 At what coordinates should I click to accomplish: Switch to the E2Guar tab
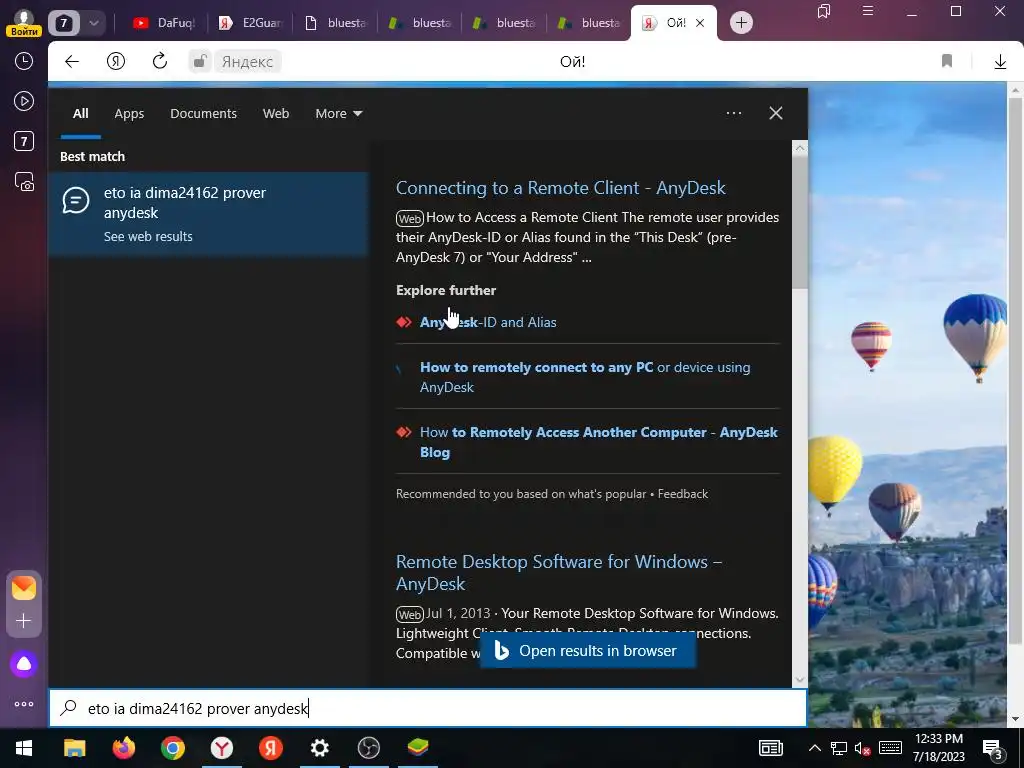(251, 23)
